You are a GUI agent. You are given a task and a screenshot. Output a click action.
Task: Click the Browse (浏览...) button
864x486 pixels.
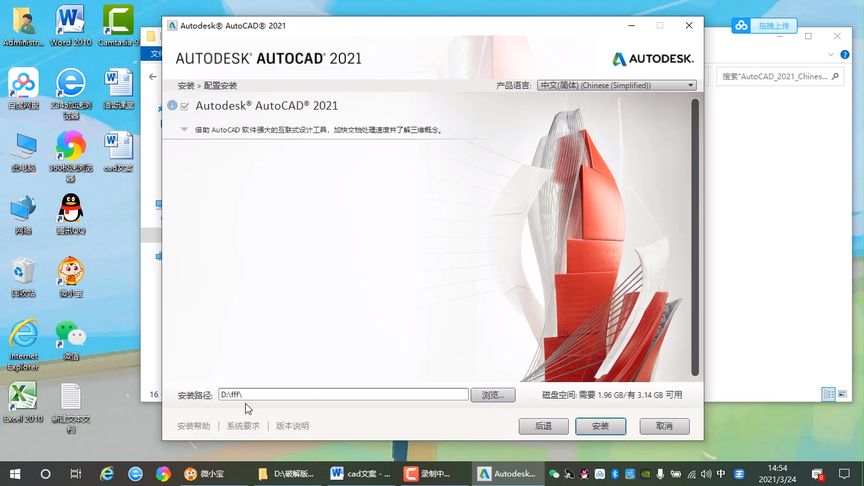(x=493, y=395)
